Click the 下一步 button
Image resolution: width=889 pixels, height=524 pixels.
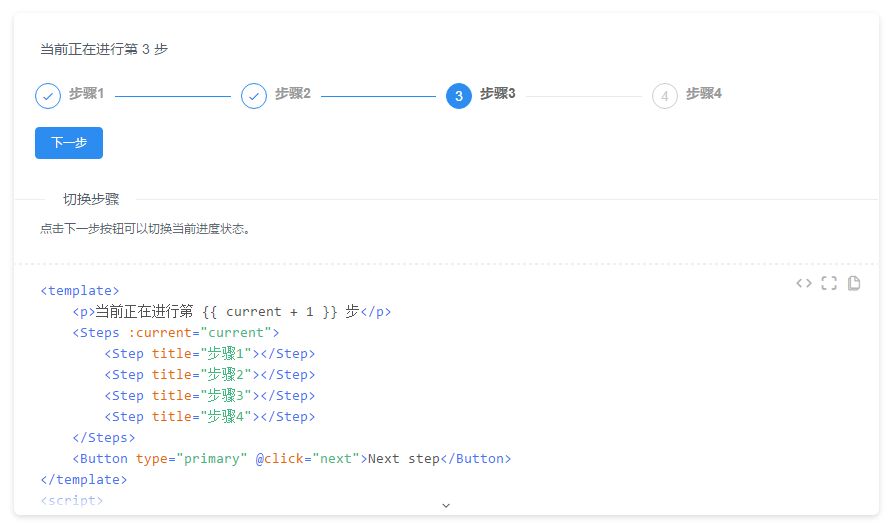pos(69,143)
